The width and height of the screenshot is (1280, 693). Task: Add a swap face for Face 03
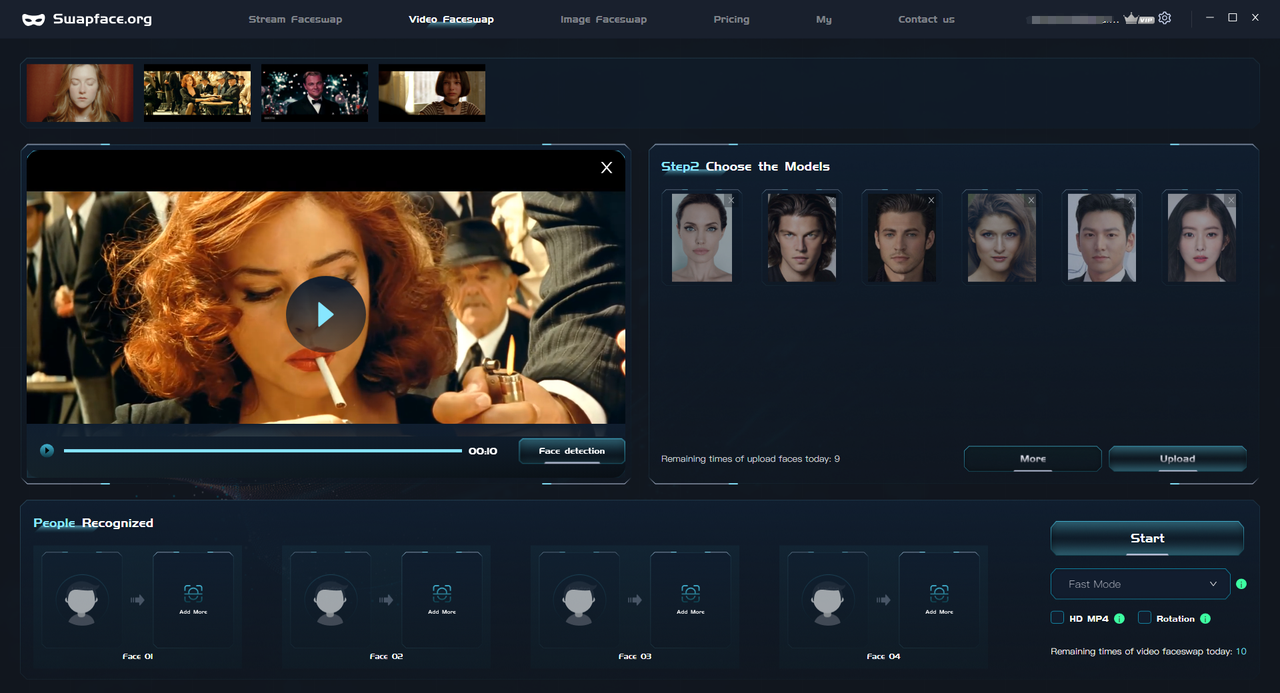(691, 599)
